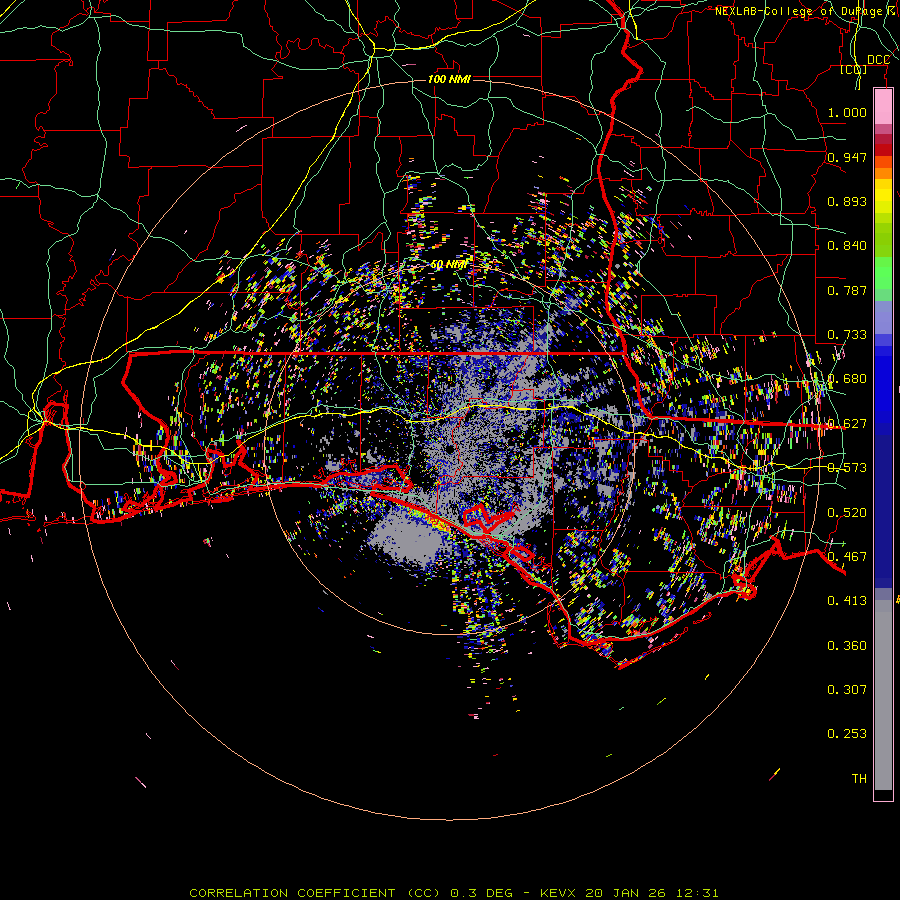Click the 0.680 legend value

pyautogui.click(x=847, y=379)
